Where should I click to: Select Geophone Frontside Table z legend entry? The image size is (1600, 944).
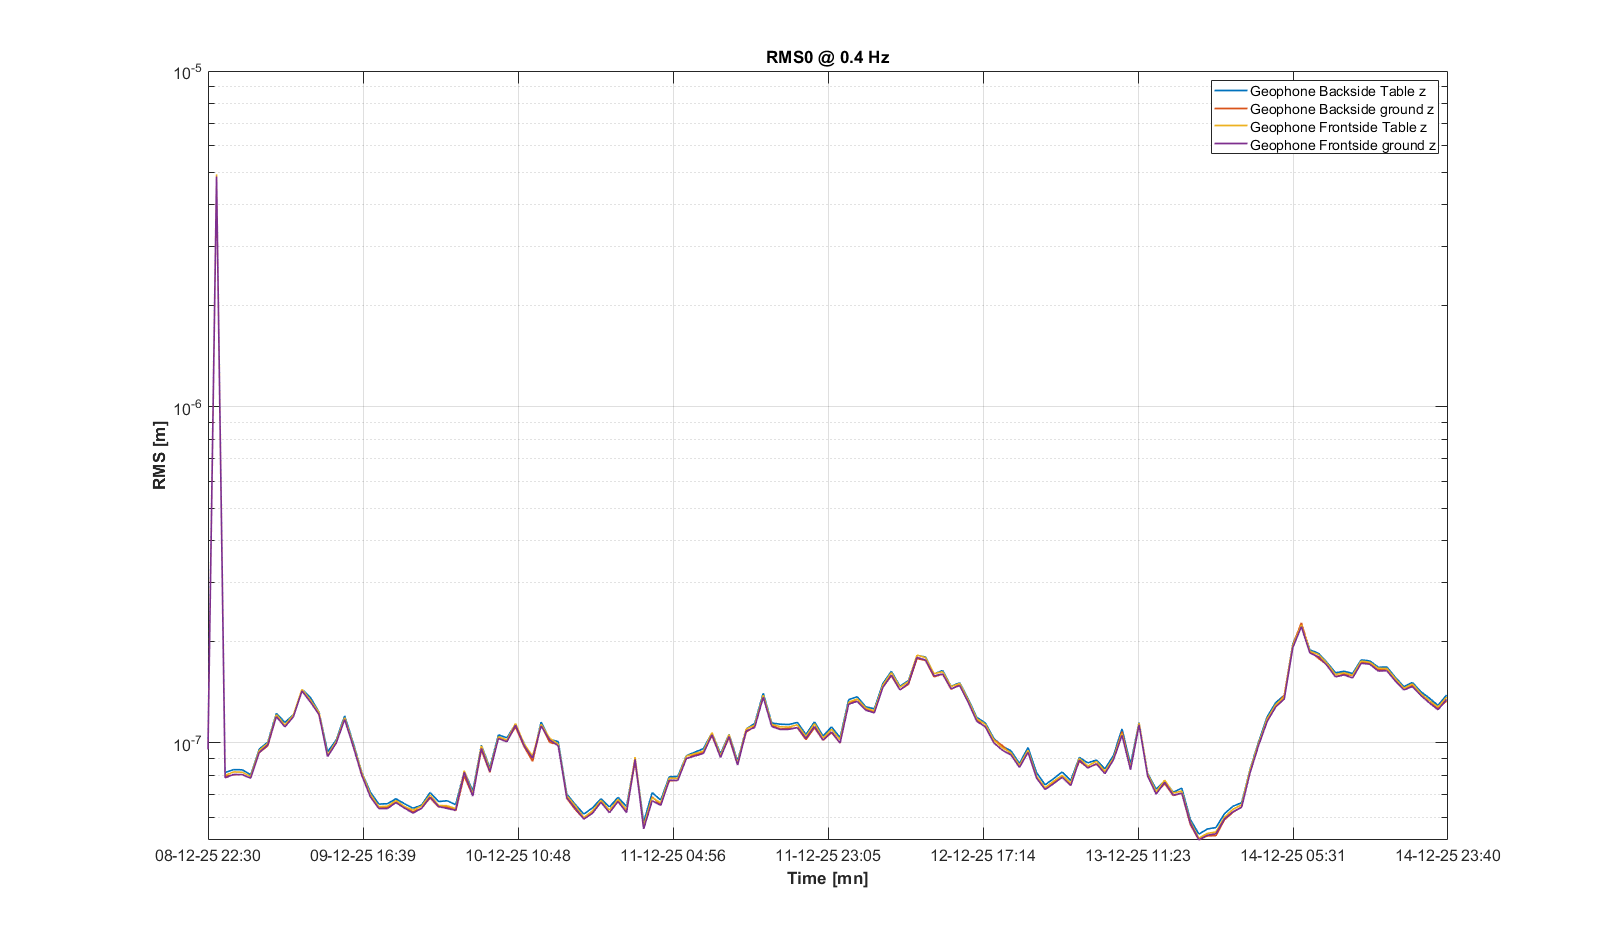click(x=1338, y=127)
